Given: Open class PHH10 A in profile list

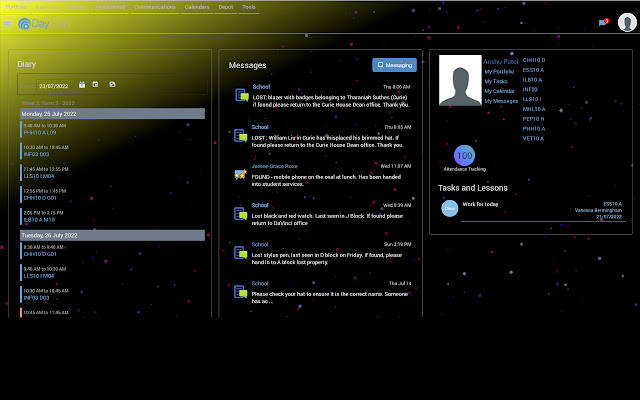Looking at the screenshot, I should coord(533,129).
